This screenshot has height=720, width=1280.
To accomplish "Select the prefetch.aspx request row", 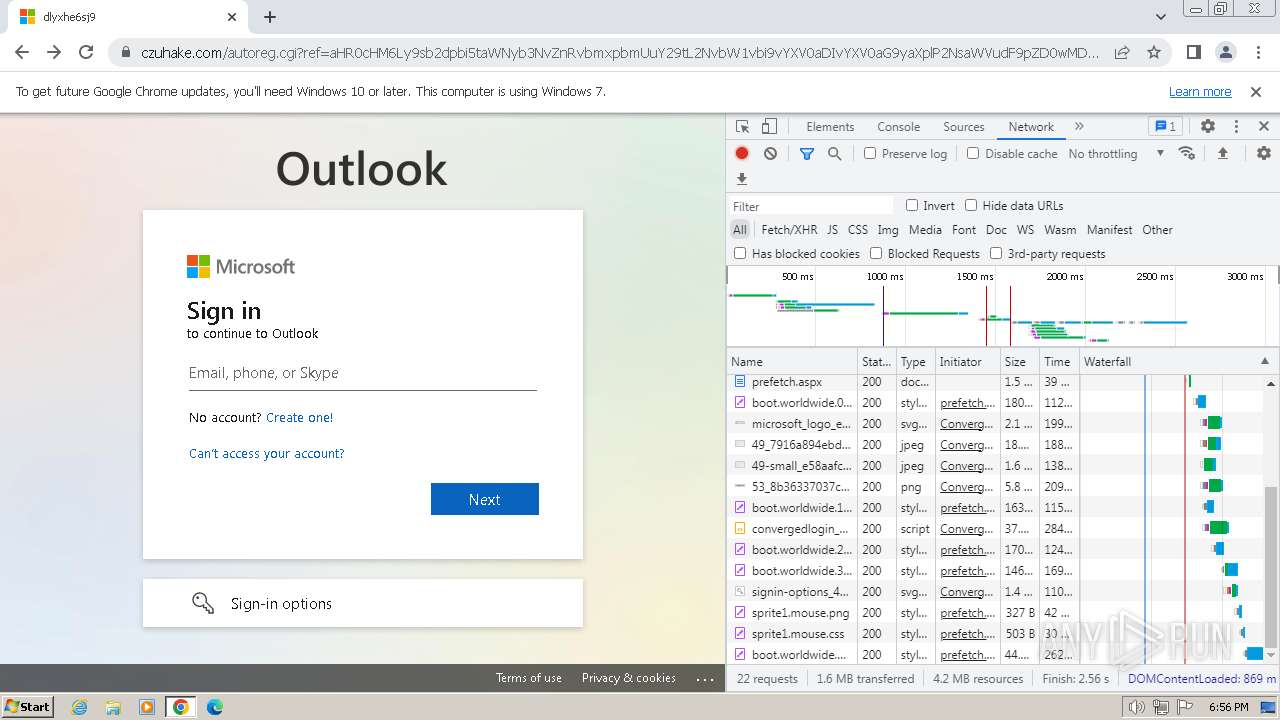I will [x=996, y=382].
